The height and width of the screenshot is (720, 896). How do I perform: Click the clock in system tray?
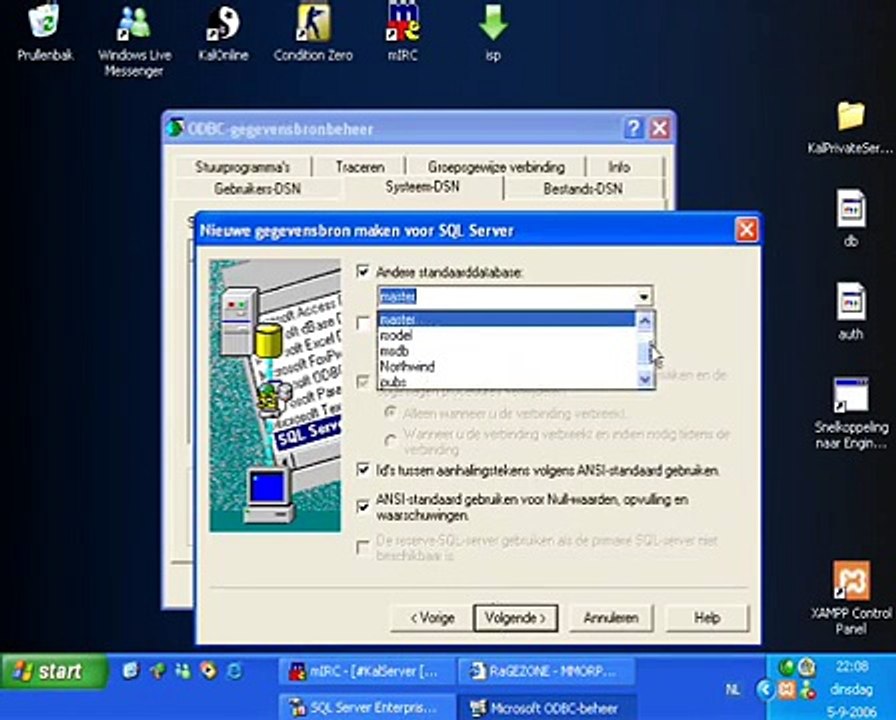point(851,667)
